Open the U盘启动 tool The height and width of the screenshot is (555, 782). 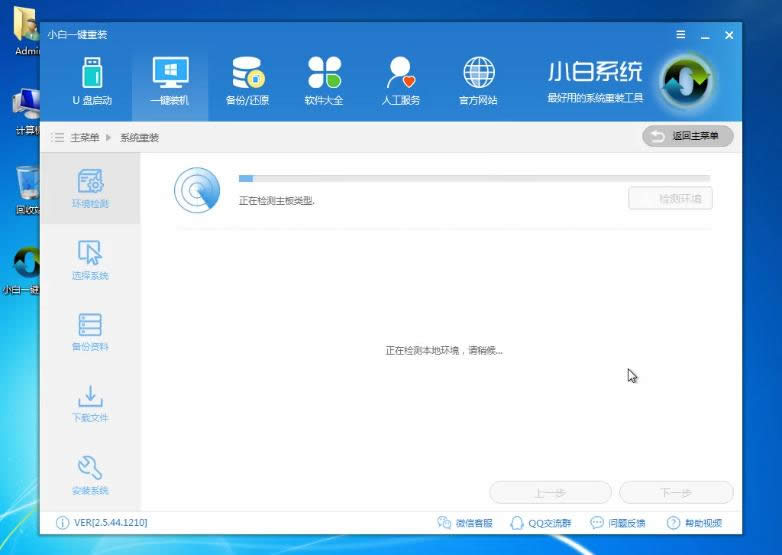91,80
